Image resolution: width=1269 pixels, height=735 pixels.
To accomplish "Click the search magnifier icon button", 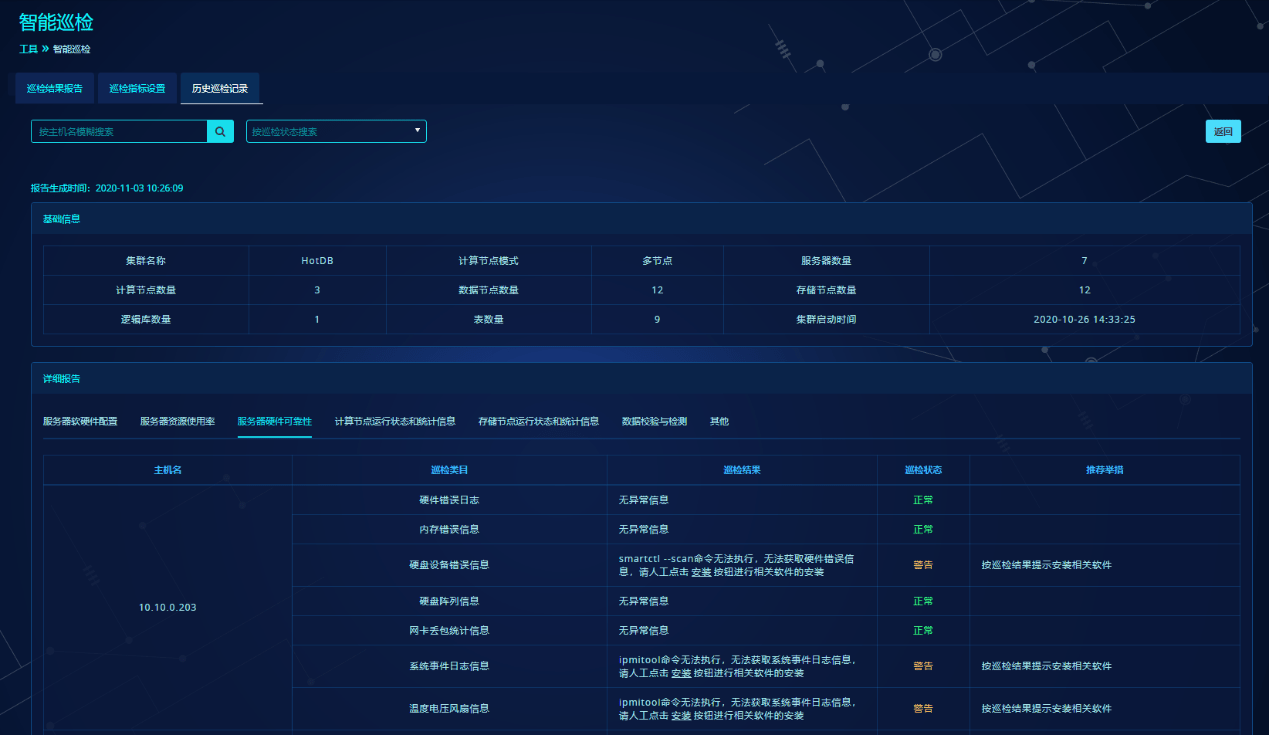I will 220,131.
